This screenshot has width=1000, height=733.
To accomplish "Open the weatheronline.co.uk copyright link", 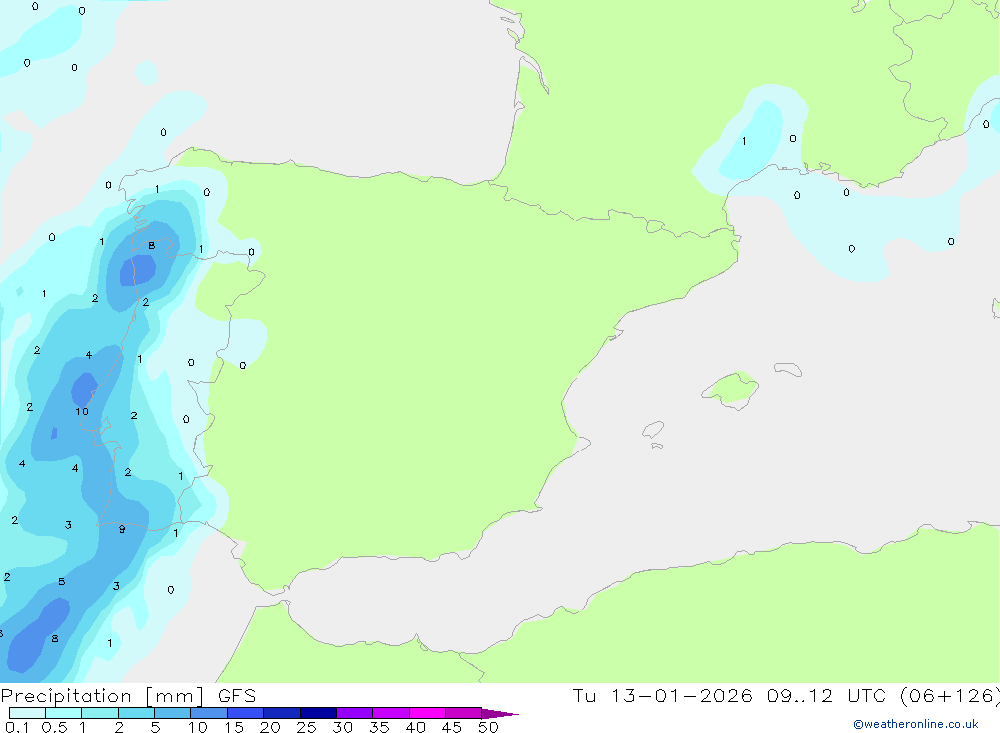I will pos(916,724).
